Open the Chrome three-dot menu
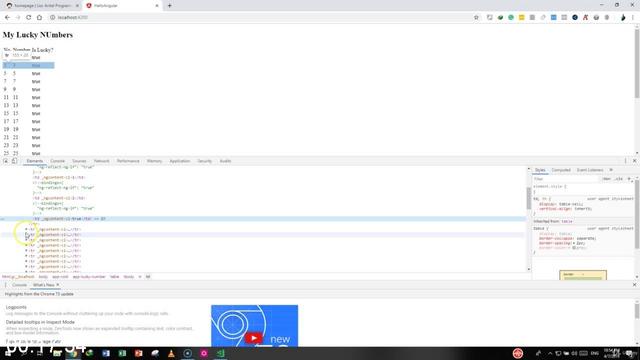Screen dimensions: 640x360 633,18
